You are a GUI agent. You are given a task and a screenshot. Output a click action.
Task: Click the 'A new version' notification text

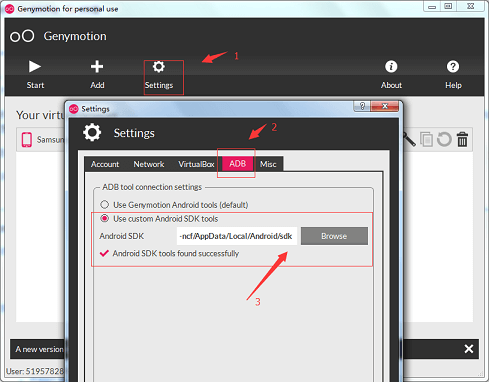(39, 349)
